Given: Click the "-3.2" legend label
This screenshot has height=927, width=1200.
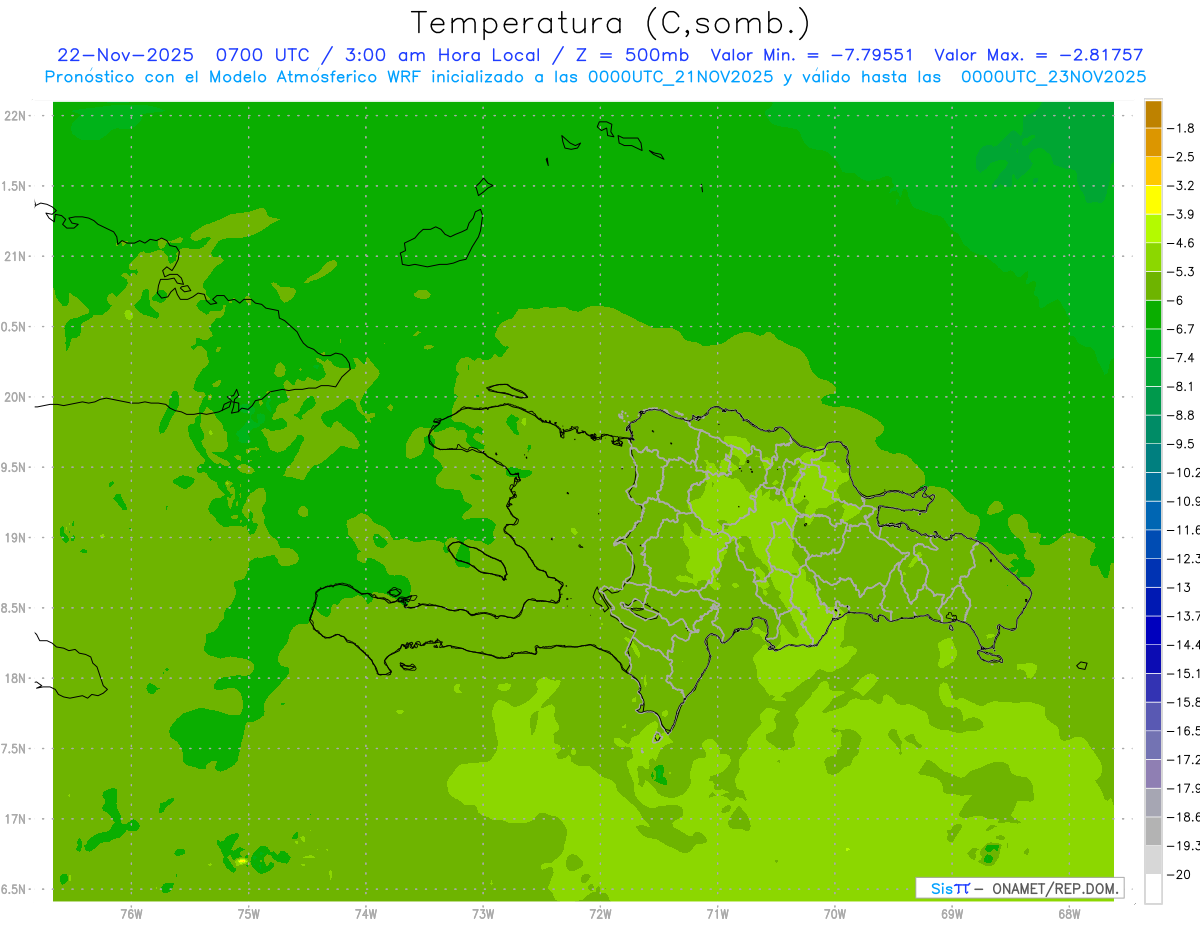Looking at the screenshot, I should point(1182,186).
